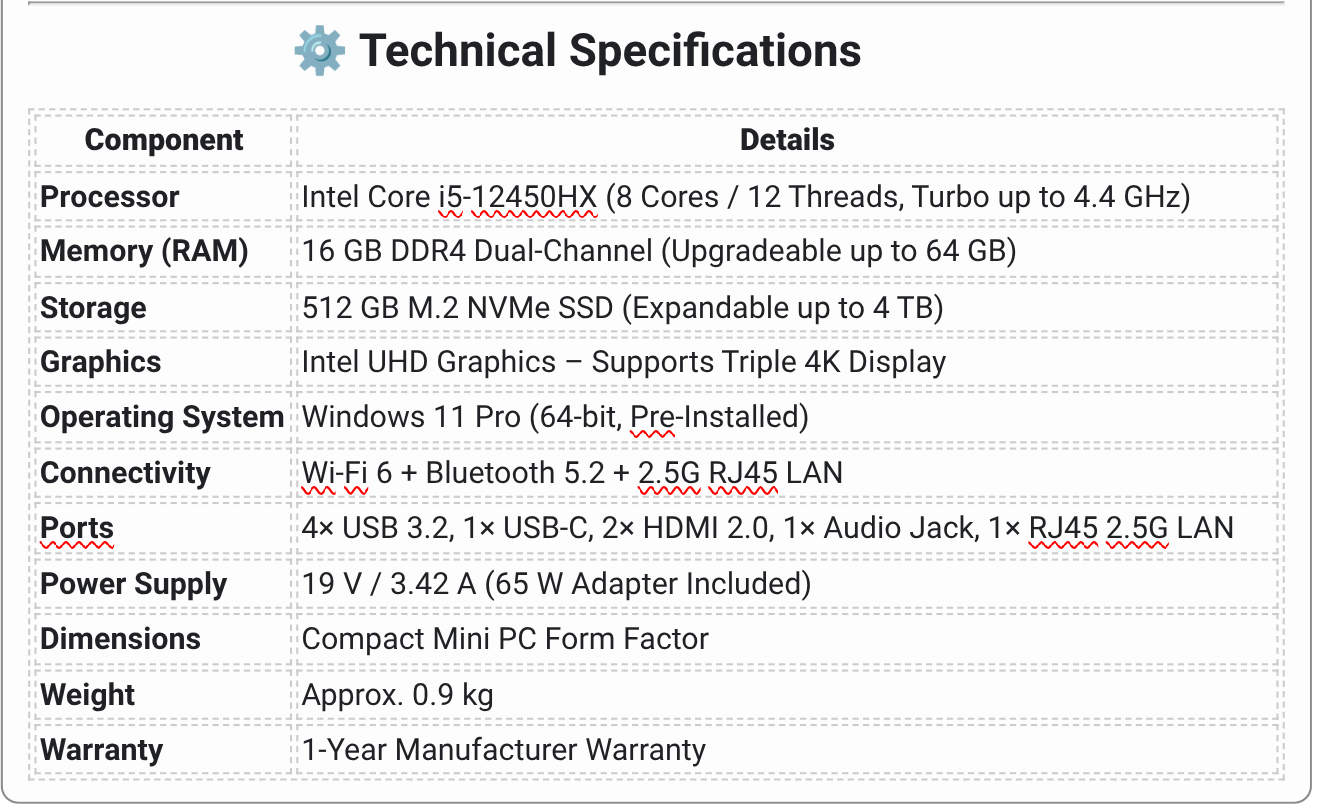
Task: Click the misspelled word i5-12450HX
Action: click(x=517, y=197)
